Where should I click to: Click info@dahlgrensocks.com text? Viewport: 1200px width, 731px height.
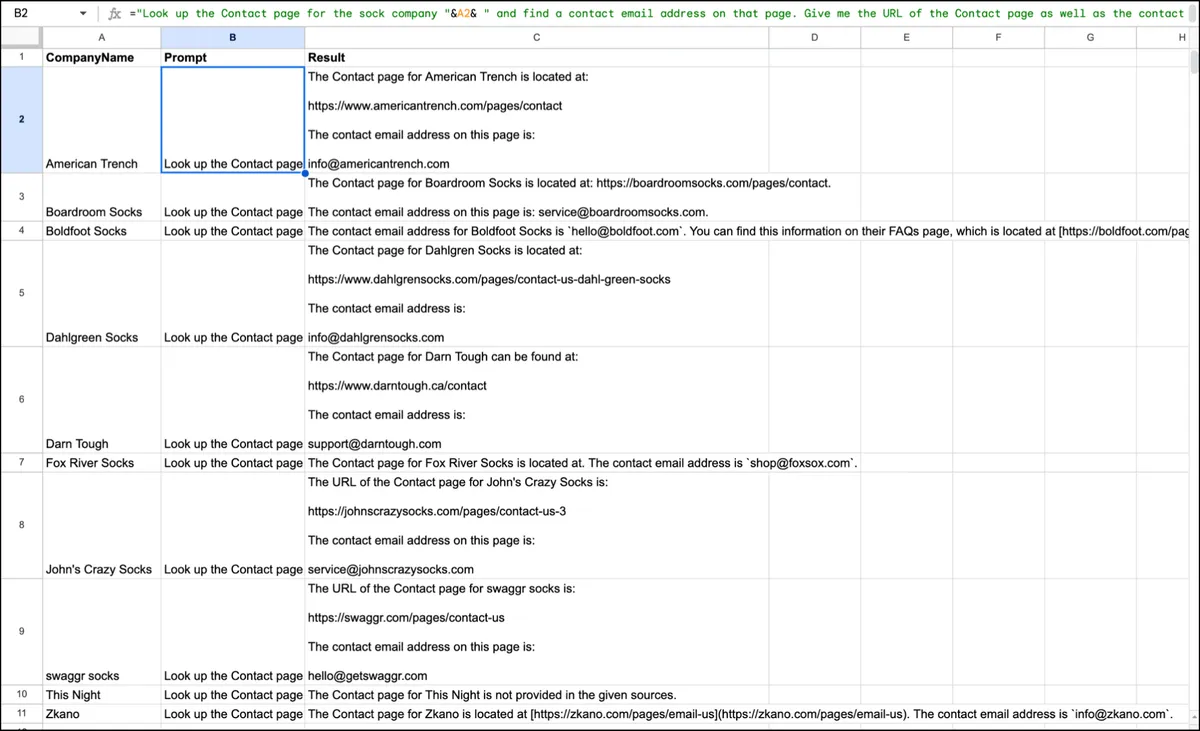(x=376, y=337)
